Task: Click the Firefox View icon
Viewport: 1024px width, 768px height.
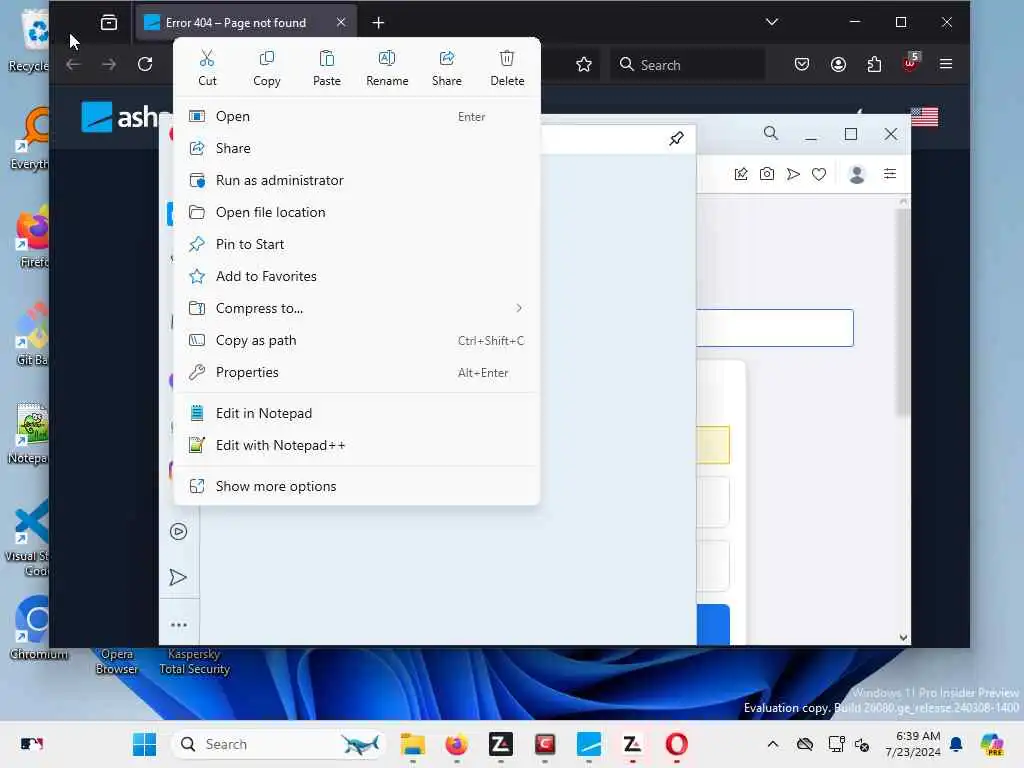Action: pyautogui.click(x=109, y=23)
